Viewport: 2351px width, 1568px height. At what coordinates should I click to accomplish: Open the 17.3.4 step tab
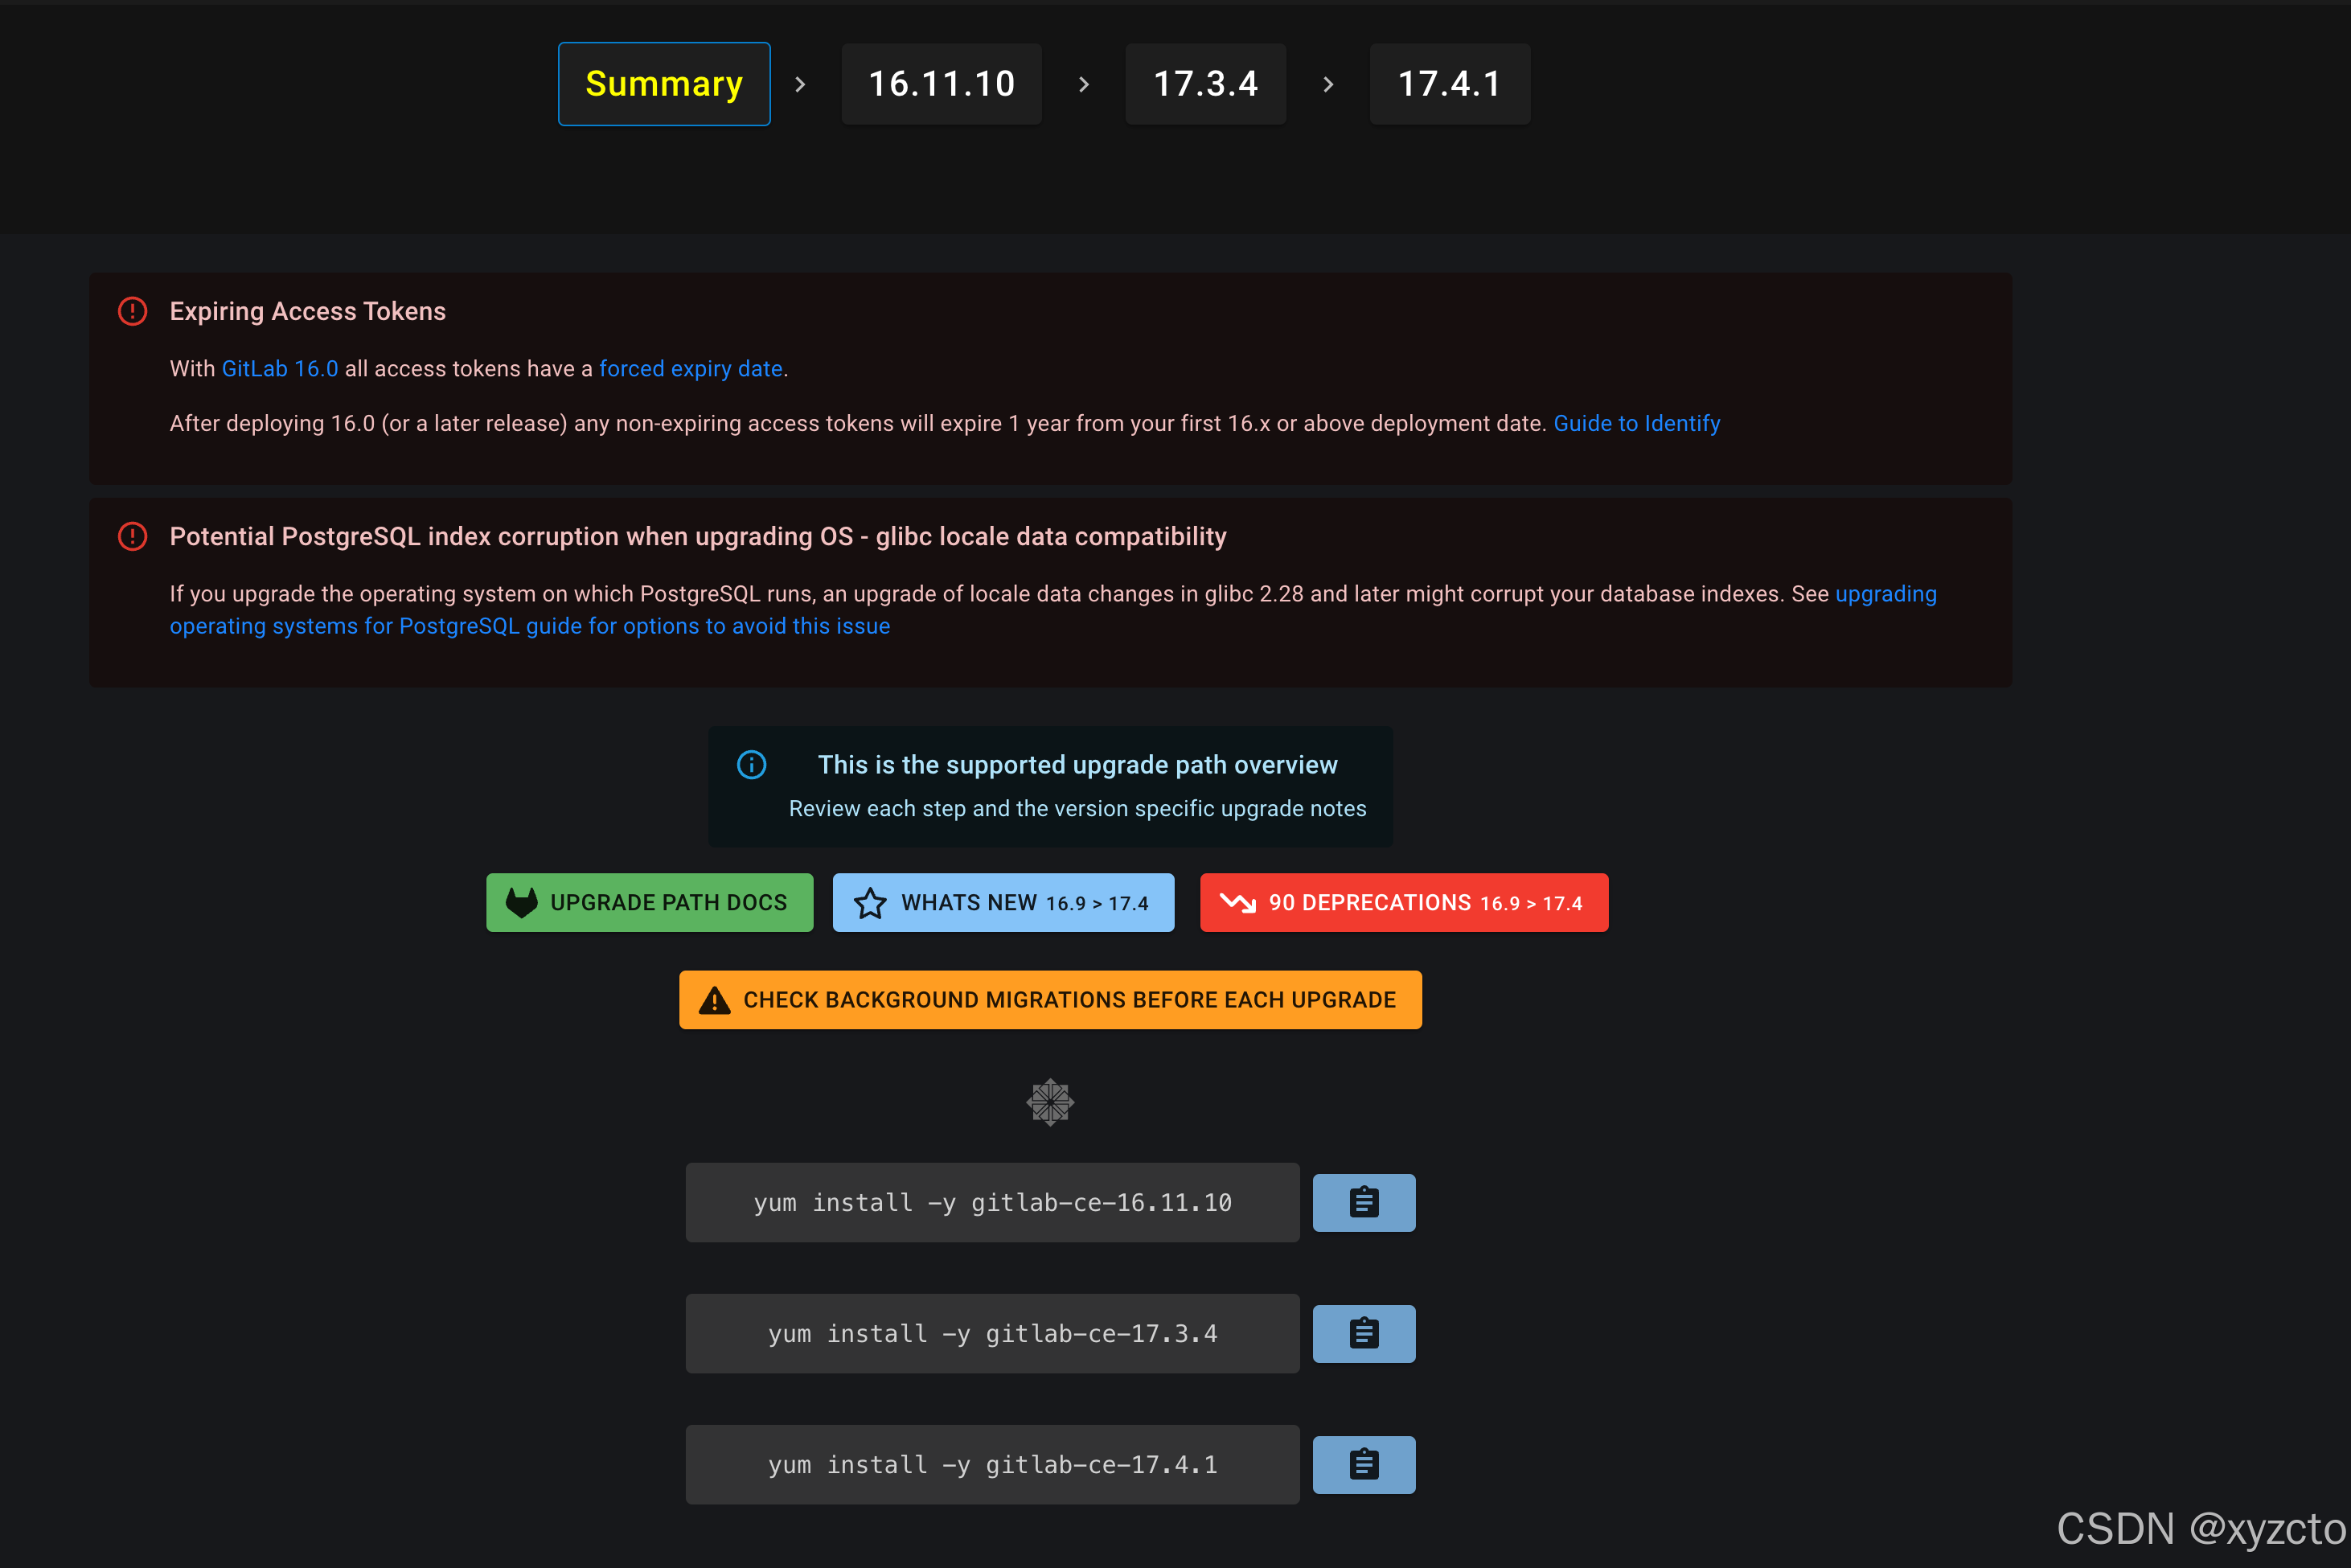point(1205,84)
